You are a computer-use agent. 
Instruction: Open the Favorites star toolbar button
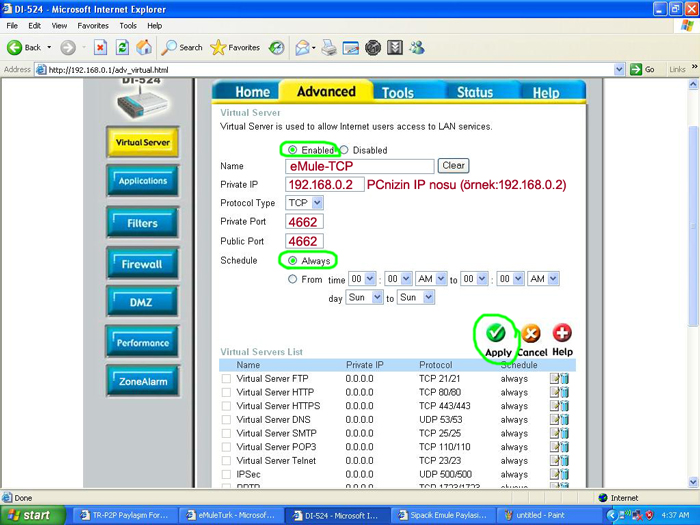235,47
